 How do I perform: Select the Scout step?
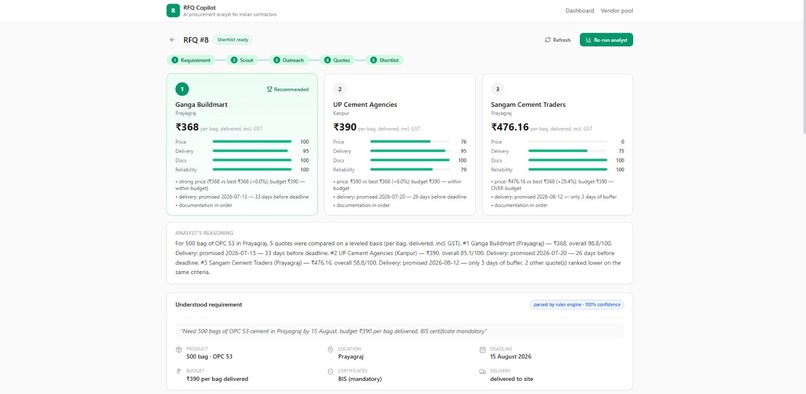[x=242, y=60]
